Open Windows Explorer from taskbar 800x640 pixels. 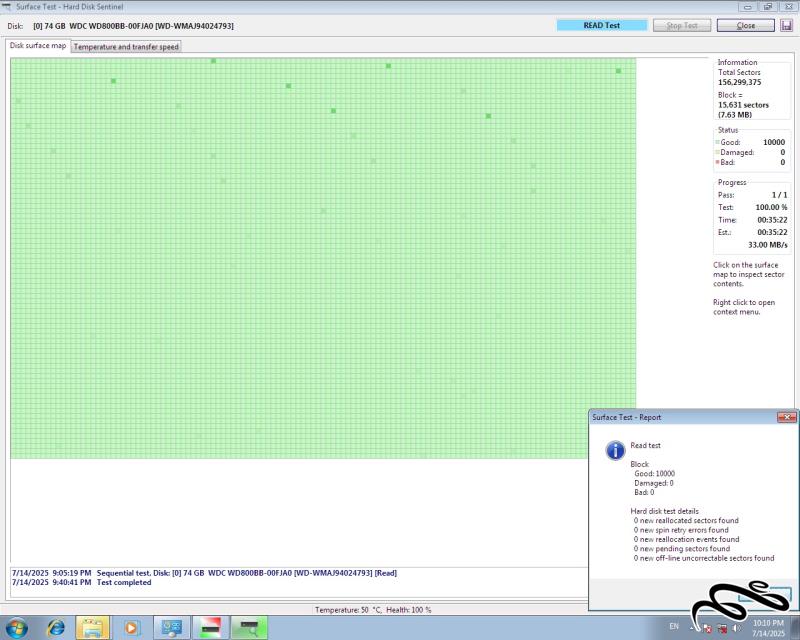coord(92,627)
